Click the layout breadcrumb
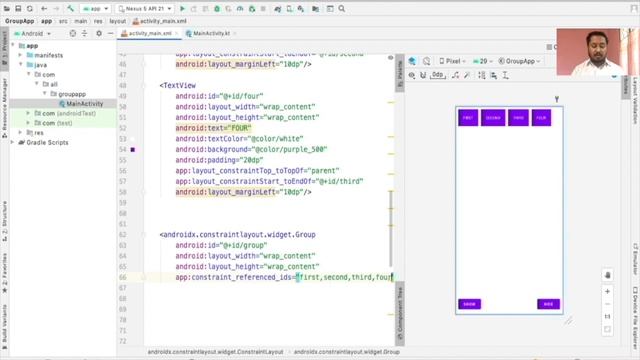The height and width of the screenshot is (360, 640). pyautogui.click(x=118, y=21)
